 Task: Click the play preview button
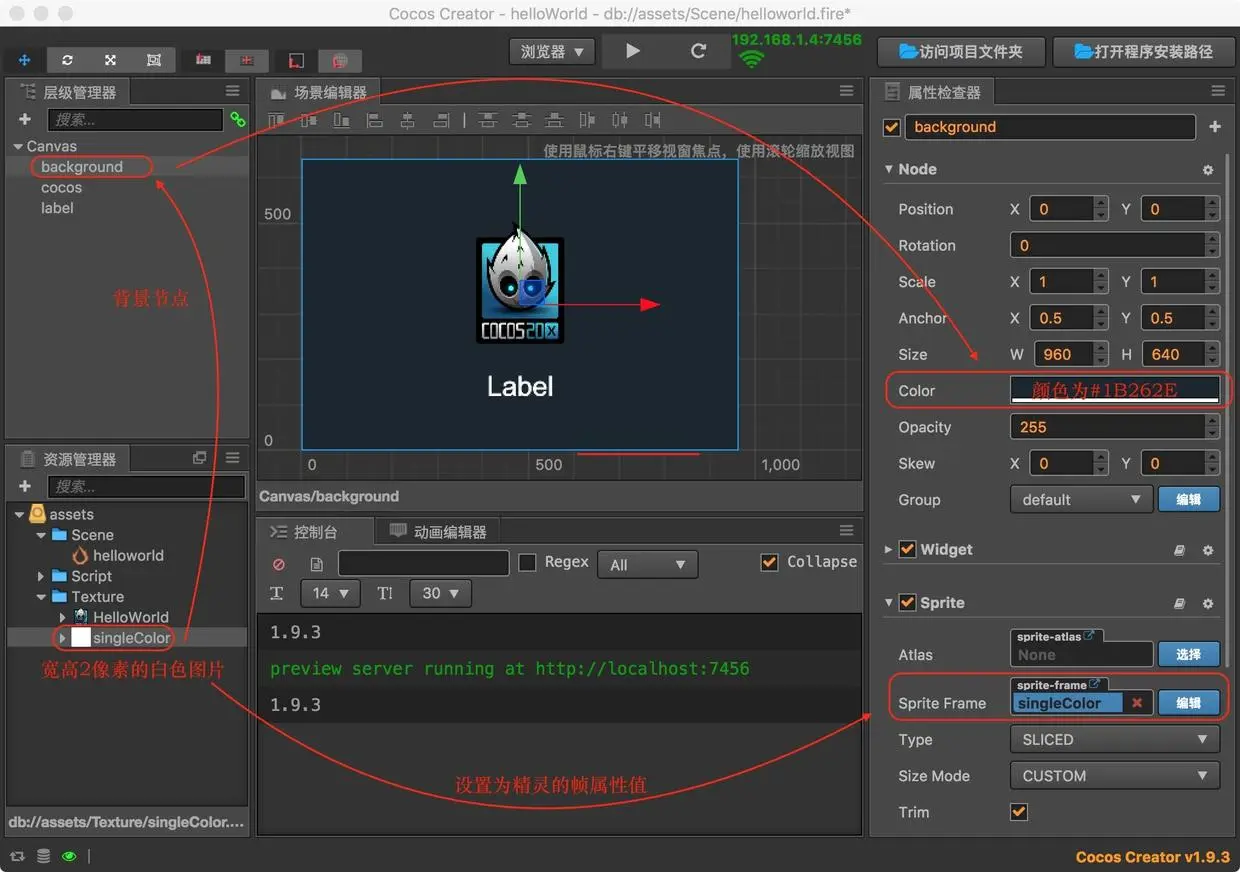point(633,51)
